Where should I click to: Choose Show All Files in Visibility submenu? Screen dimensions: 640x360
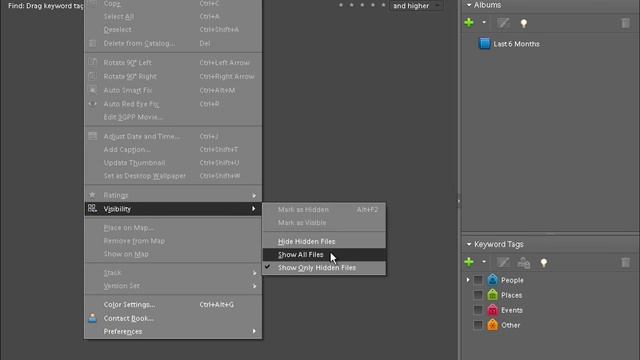click(324, 255)
